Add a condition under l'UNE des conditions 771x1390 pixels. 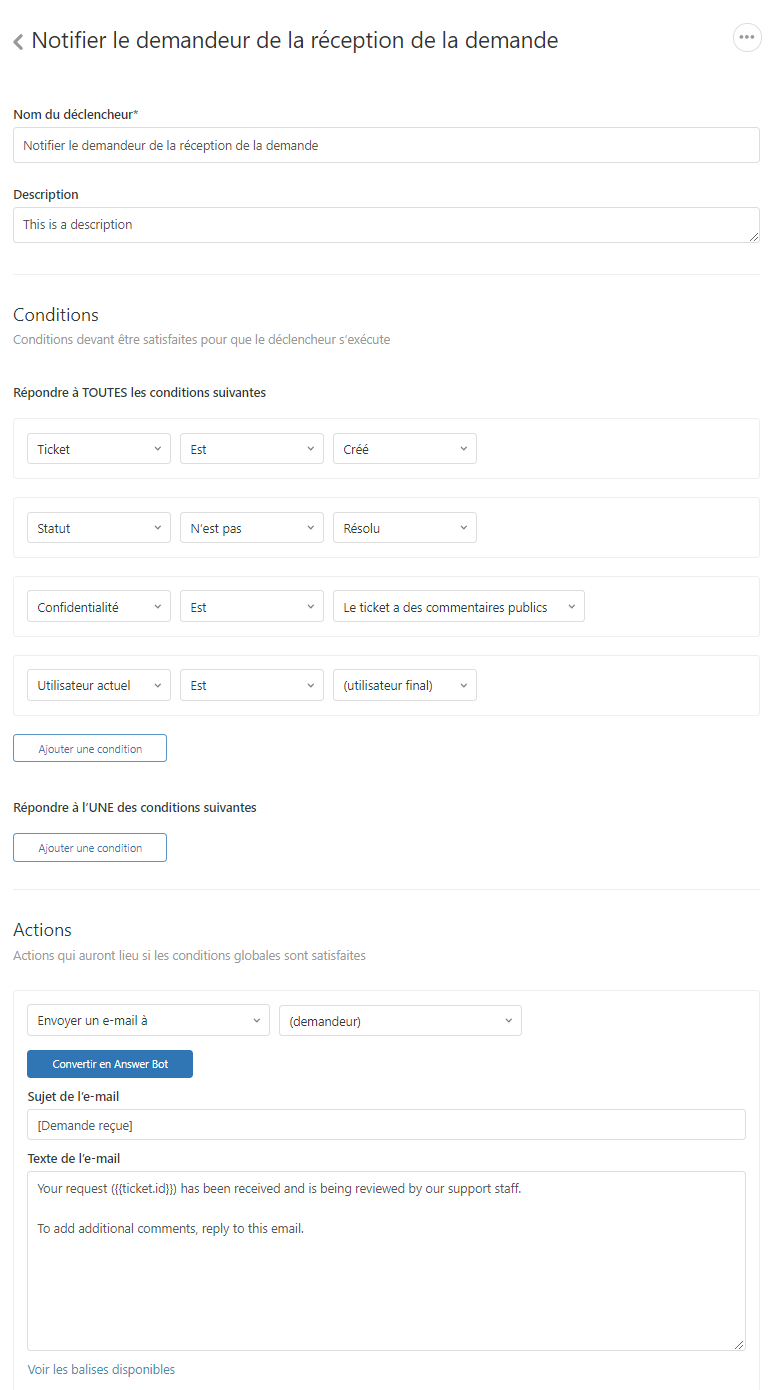90,848
